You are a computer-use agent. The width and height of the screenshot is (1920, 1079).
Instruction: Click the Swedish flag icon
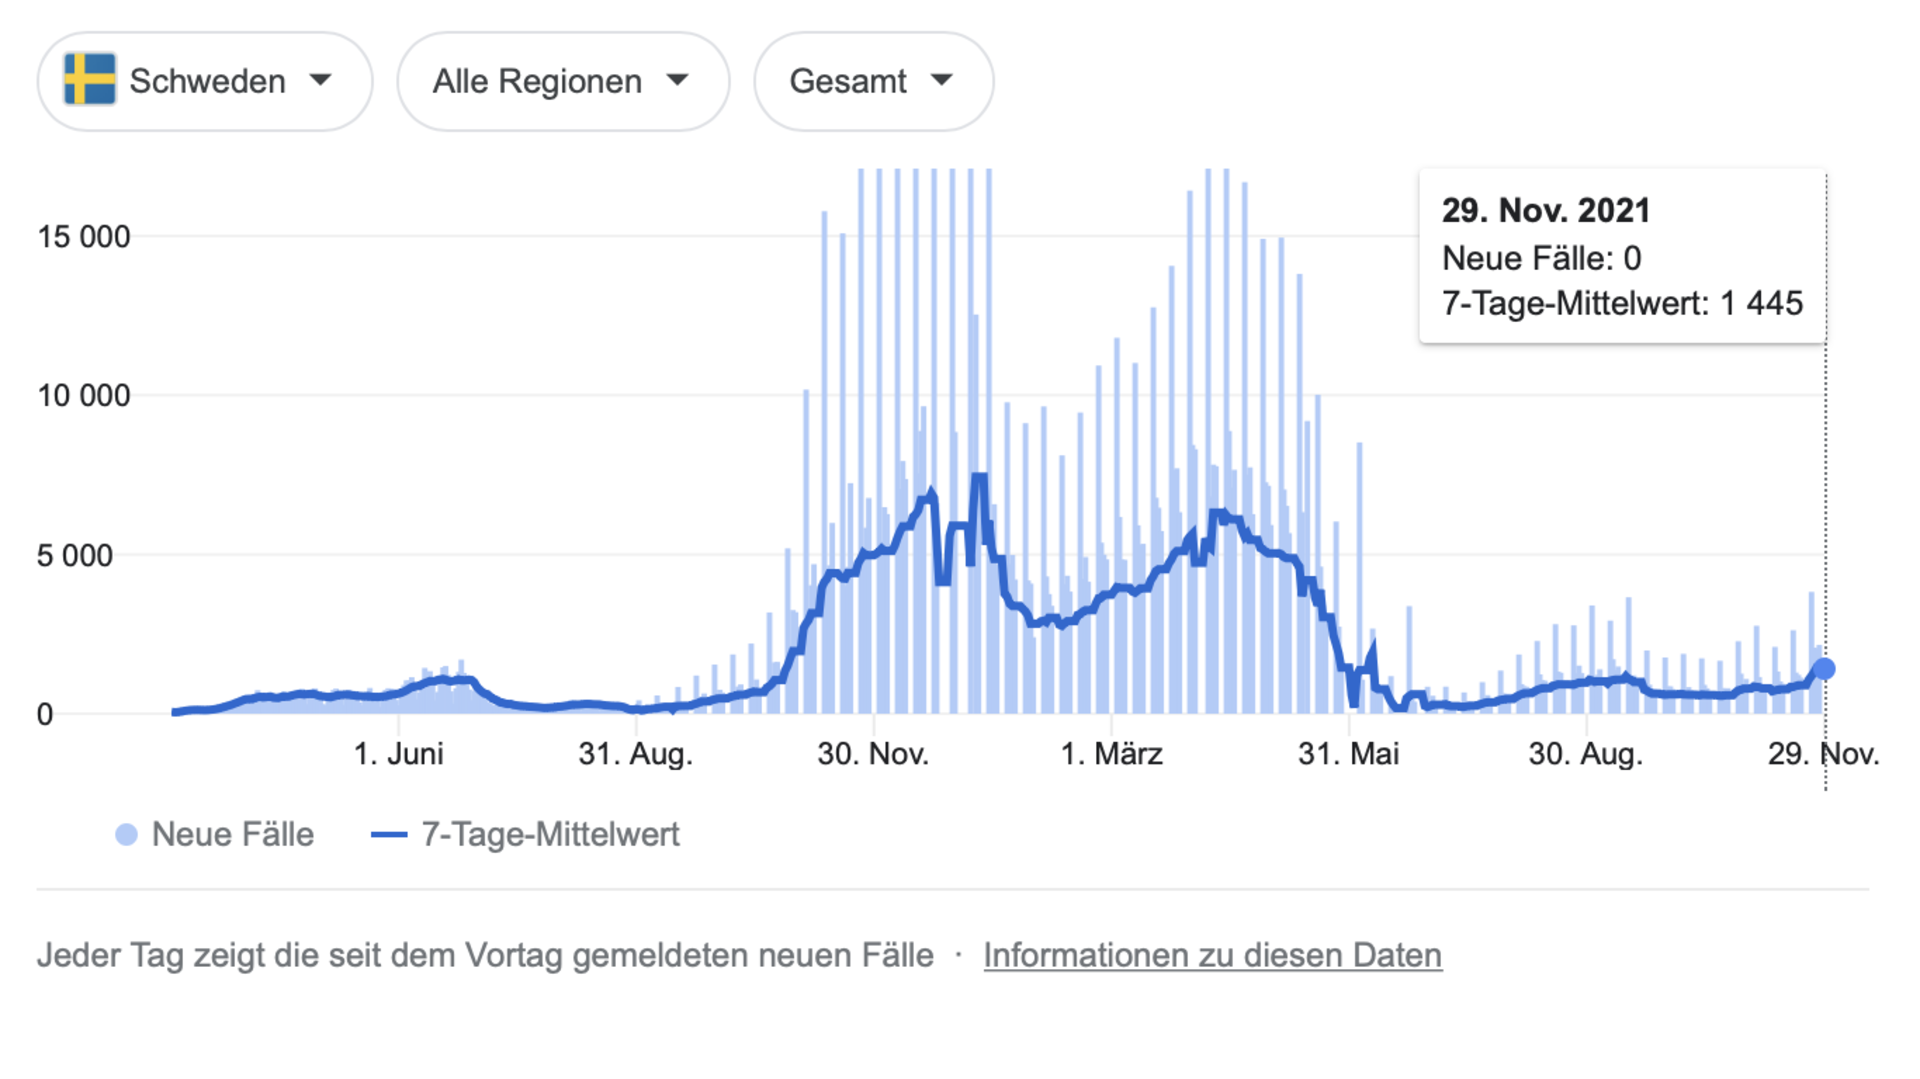click(88, 81)
